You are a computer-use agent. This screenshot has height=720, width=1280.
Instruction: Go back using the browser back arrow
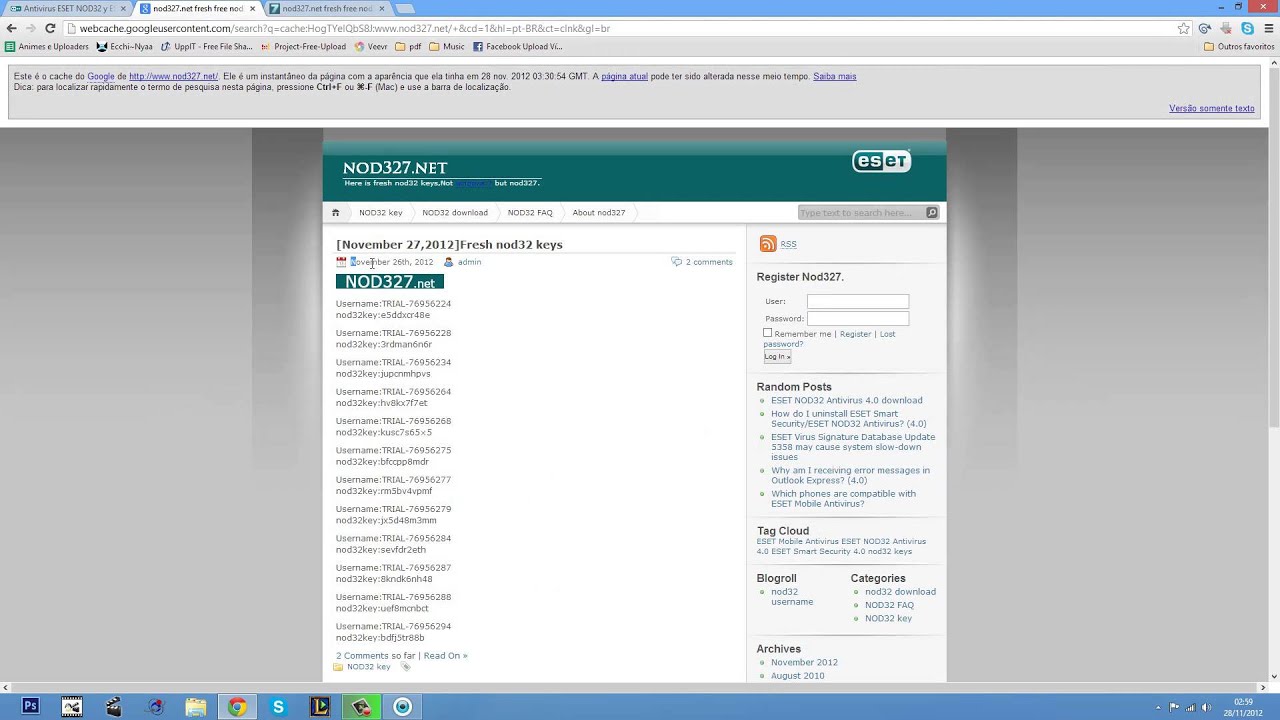(x=11, y=28)
